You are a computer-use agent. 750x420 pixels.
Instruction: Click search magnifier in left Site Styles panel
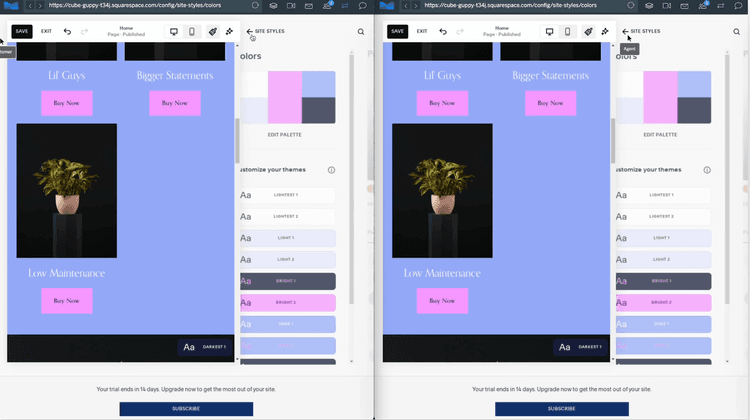[361, 31]
